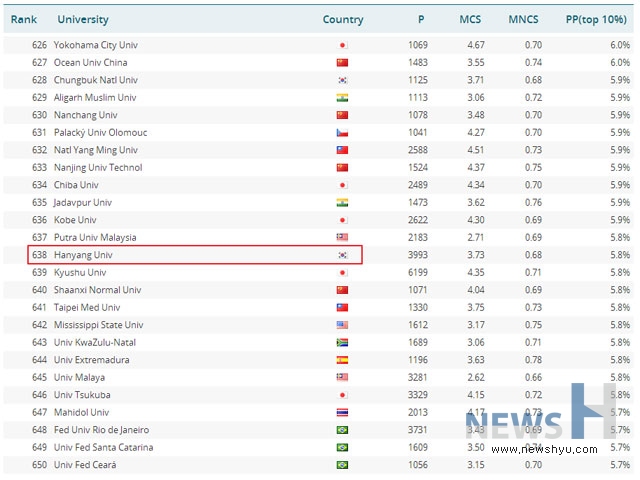
Task: Click the Spanish flag beside Univ Extremadura
Action: coord(342,360)
